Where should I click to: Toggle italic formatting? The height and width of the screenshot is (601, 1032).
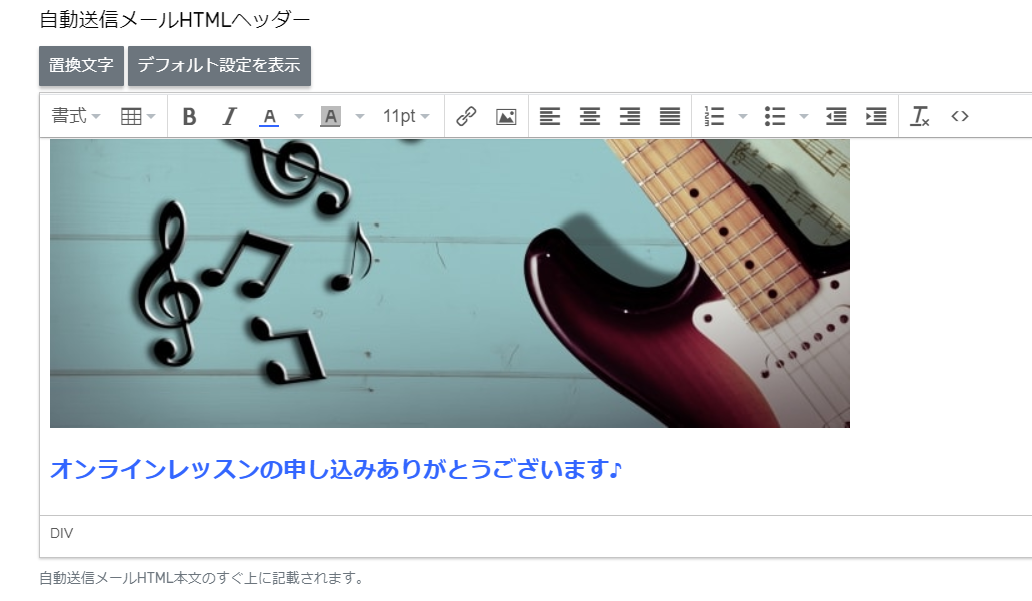229,117
